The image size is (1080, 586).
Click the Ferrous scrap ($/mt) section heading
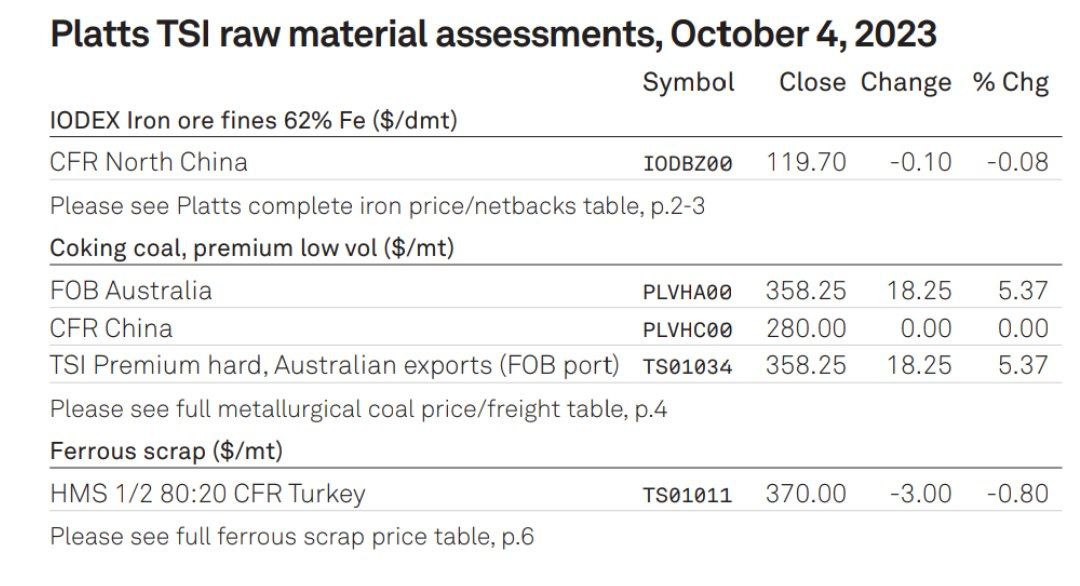pos(167,452)
